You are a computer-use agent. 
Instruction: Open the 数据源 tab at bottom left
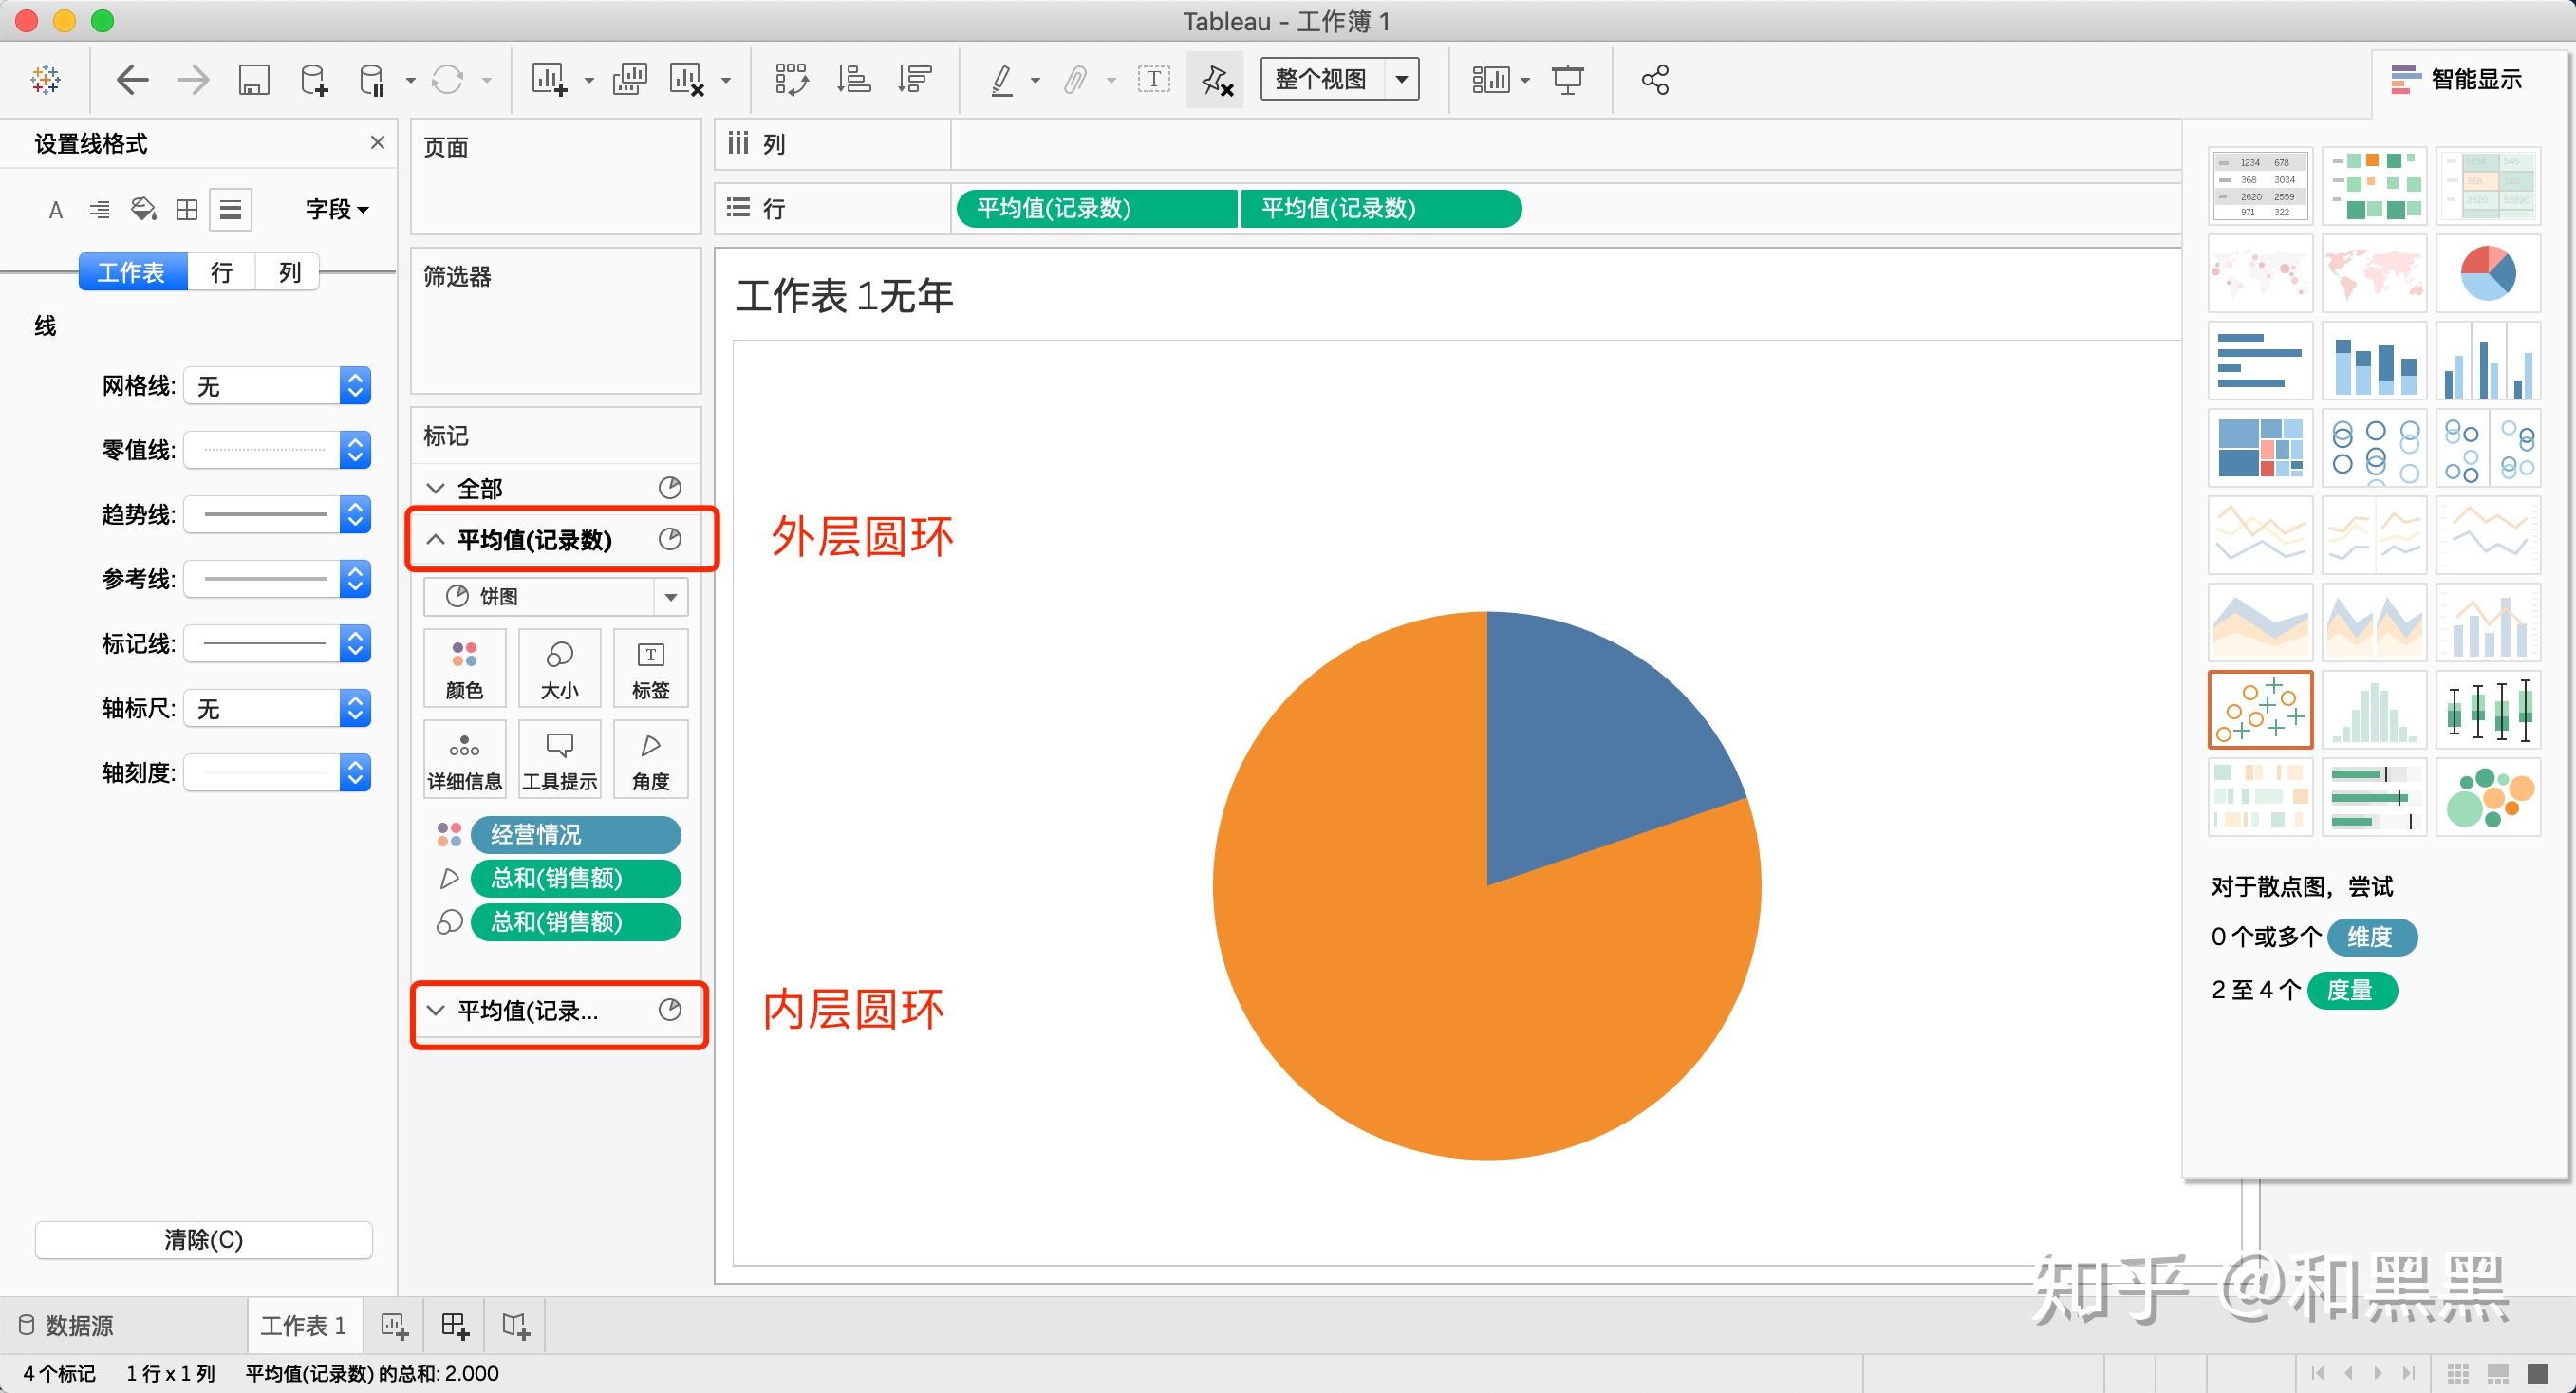pos(78,1325)
